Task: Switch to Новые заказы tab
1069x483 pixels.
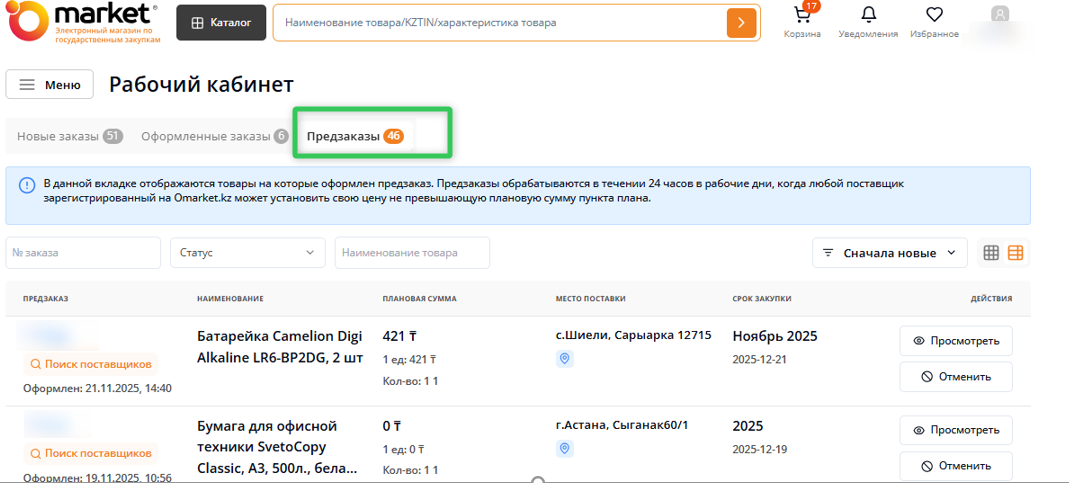Action: (x=69, y=136)
